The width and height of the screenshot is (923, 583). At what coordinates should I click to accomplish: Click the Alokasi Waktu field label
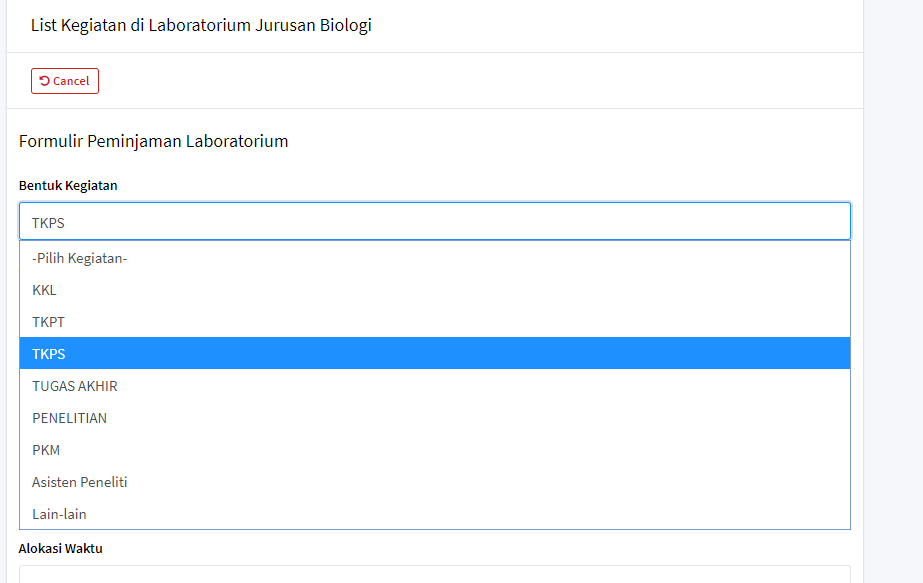61,548
